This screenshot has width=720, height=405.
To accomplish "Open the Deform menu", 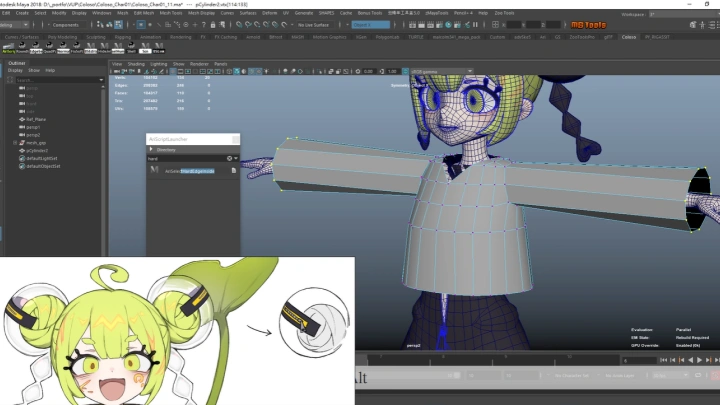I will pyautogui.click(x=269, y=13).
